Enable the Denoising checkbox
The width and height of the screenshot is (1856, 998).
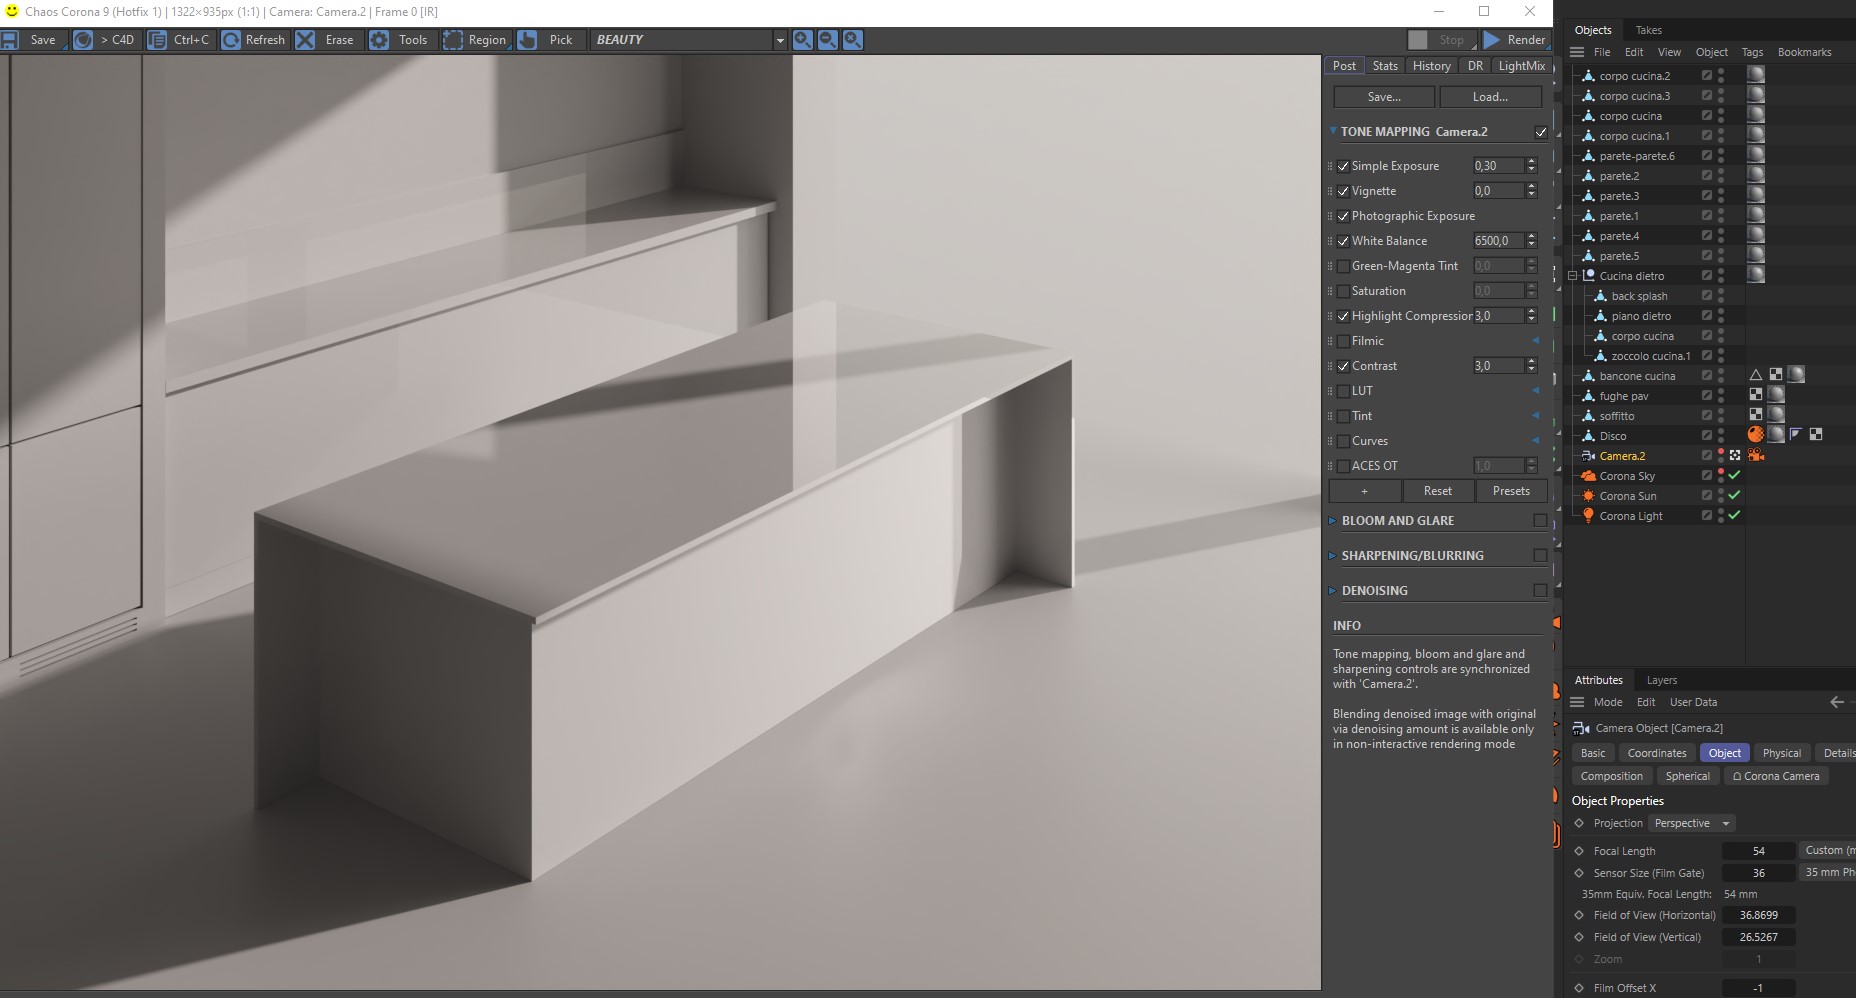(1540, 591)
